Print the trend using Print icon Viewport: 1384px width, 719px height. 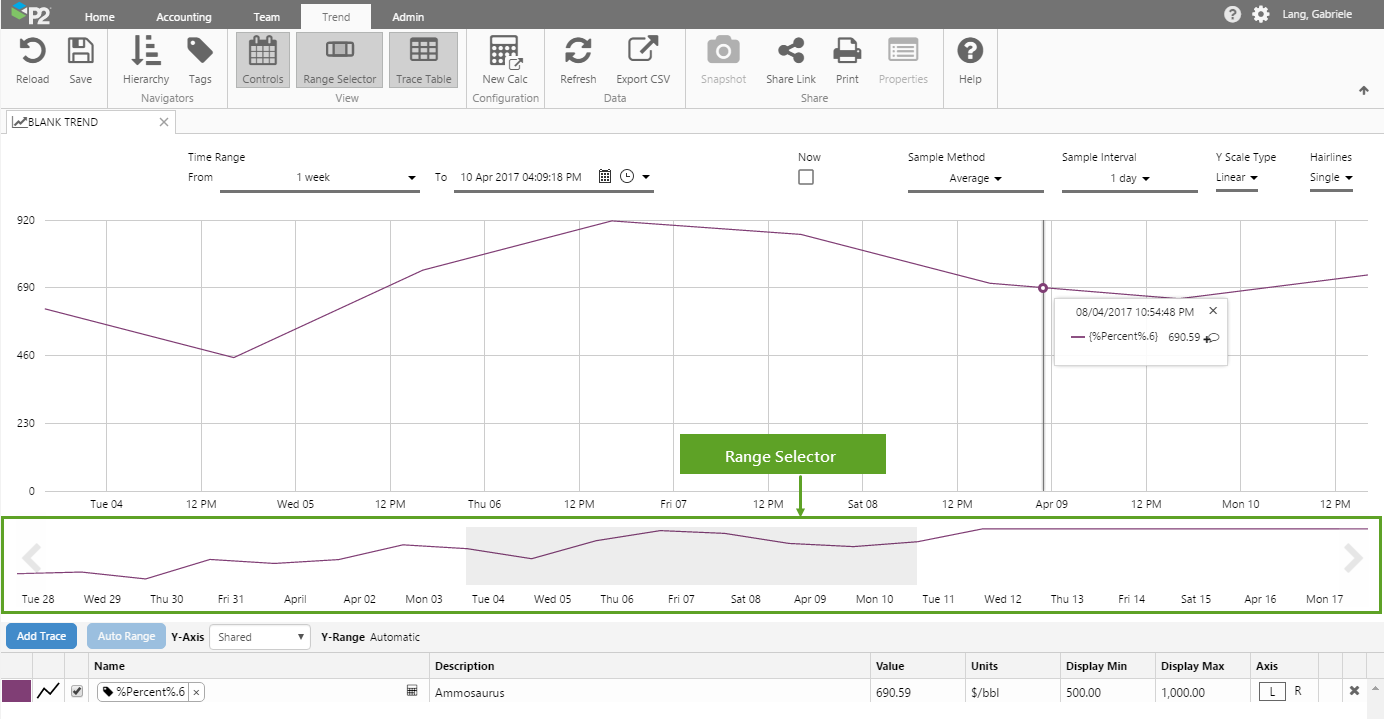pos(847,52)
